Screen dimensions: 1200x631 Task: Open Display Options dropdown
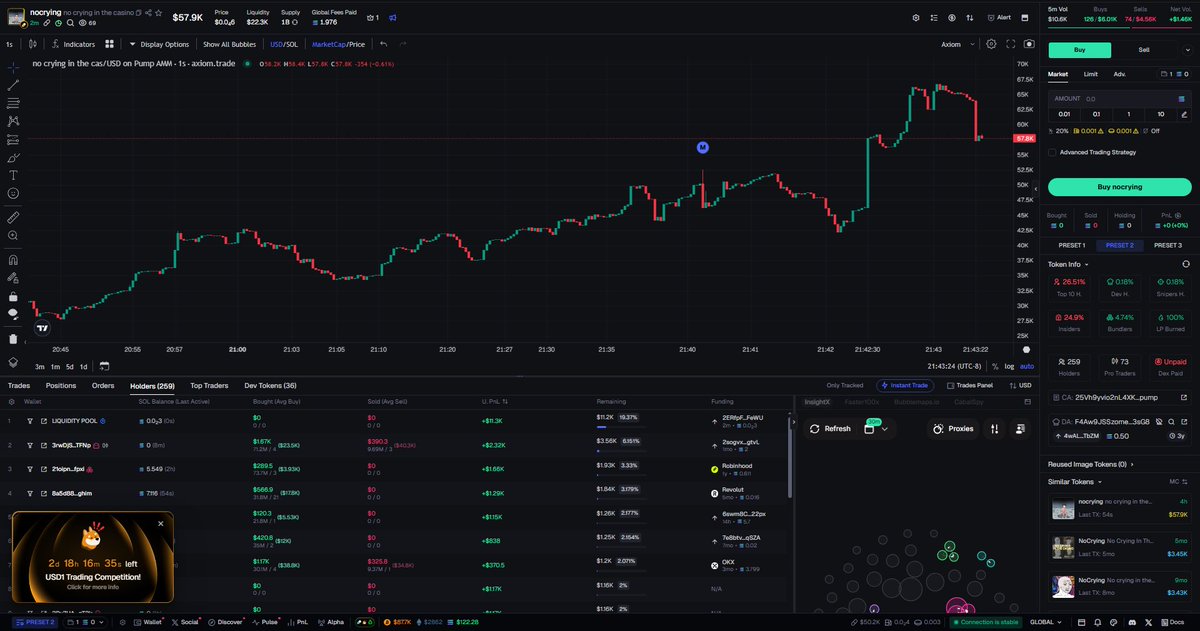click(x=158, y=44)
